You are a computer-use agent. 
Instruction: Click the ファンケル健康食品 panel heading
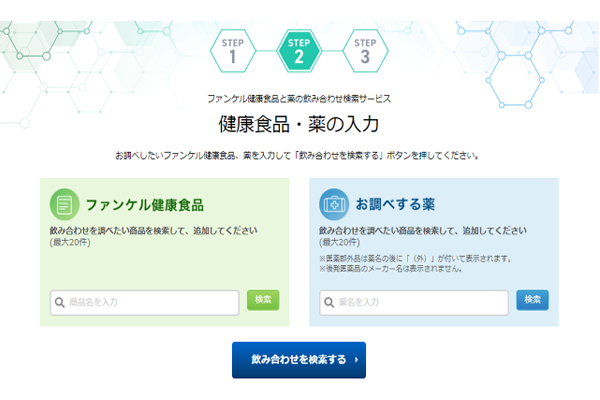coord(144,205)
